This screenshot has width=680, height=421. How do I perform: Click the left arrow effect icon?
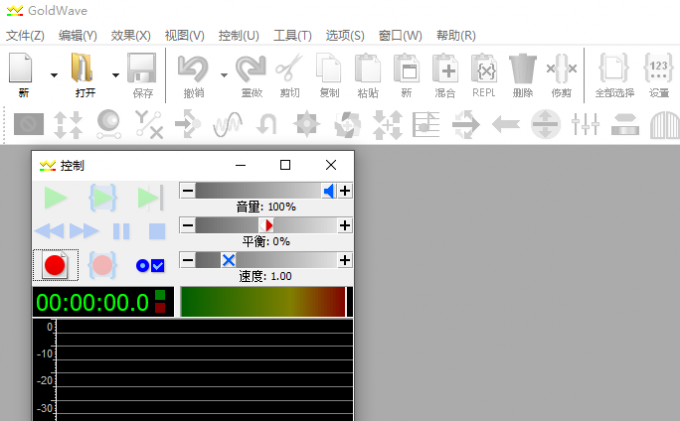click(x=506, y=124)
